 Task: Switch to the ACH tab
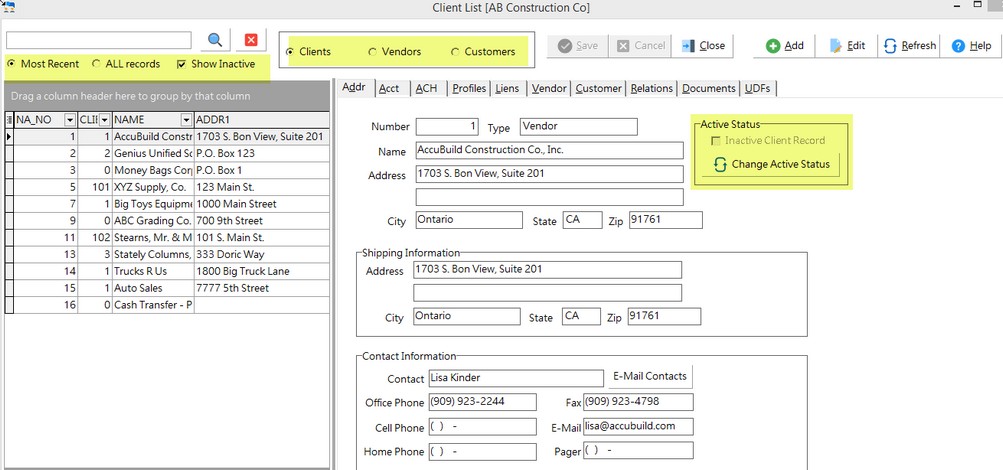(x=427, y=88)
